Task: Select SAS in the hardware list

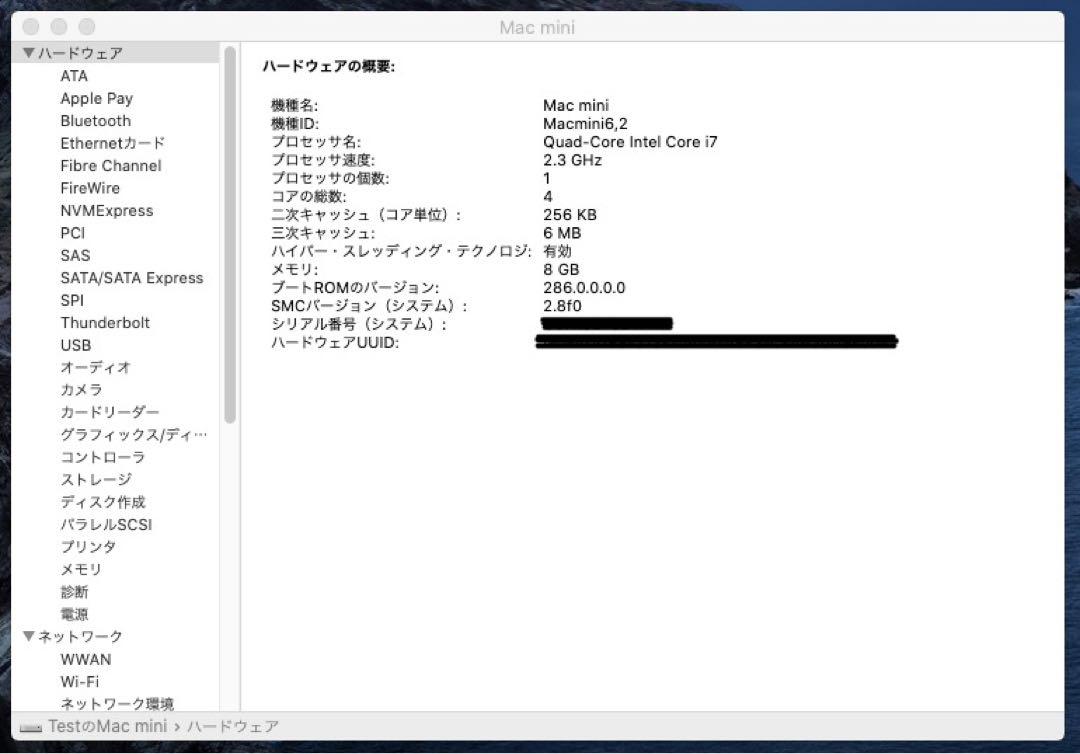Action: [x=75, y=255]
